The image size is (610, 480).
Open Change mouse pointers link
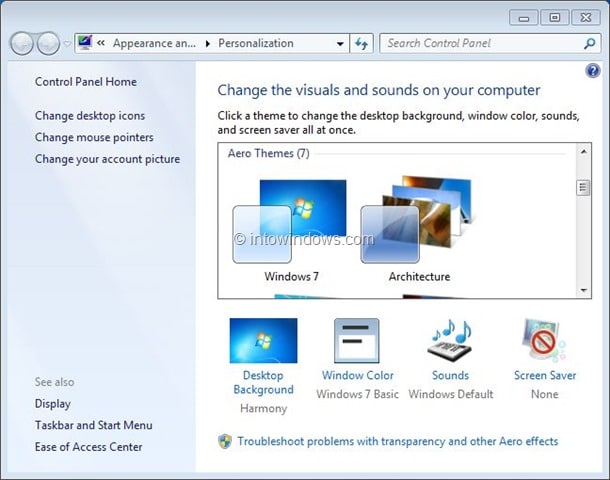click(x=94, y=137)
